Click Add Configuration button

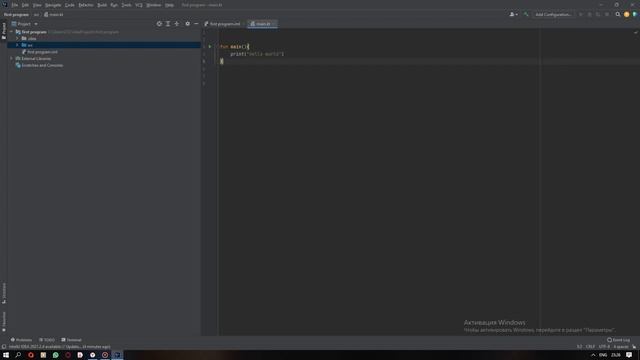tap(553, 14)
